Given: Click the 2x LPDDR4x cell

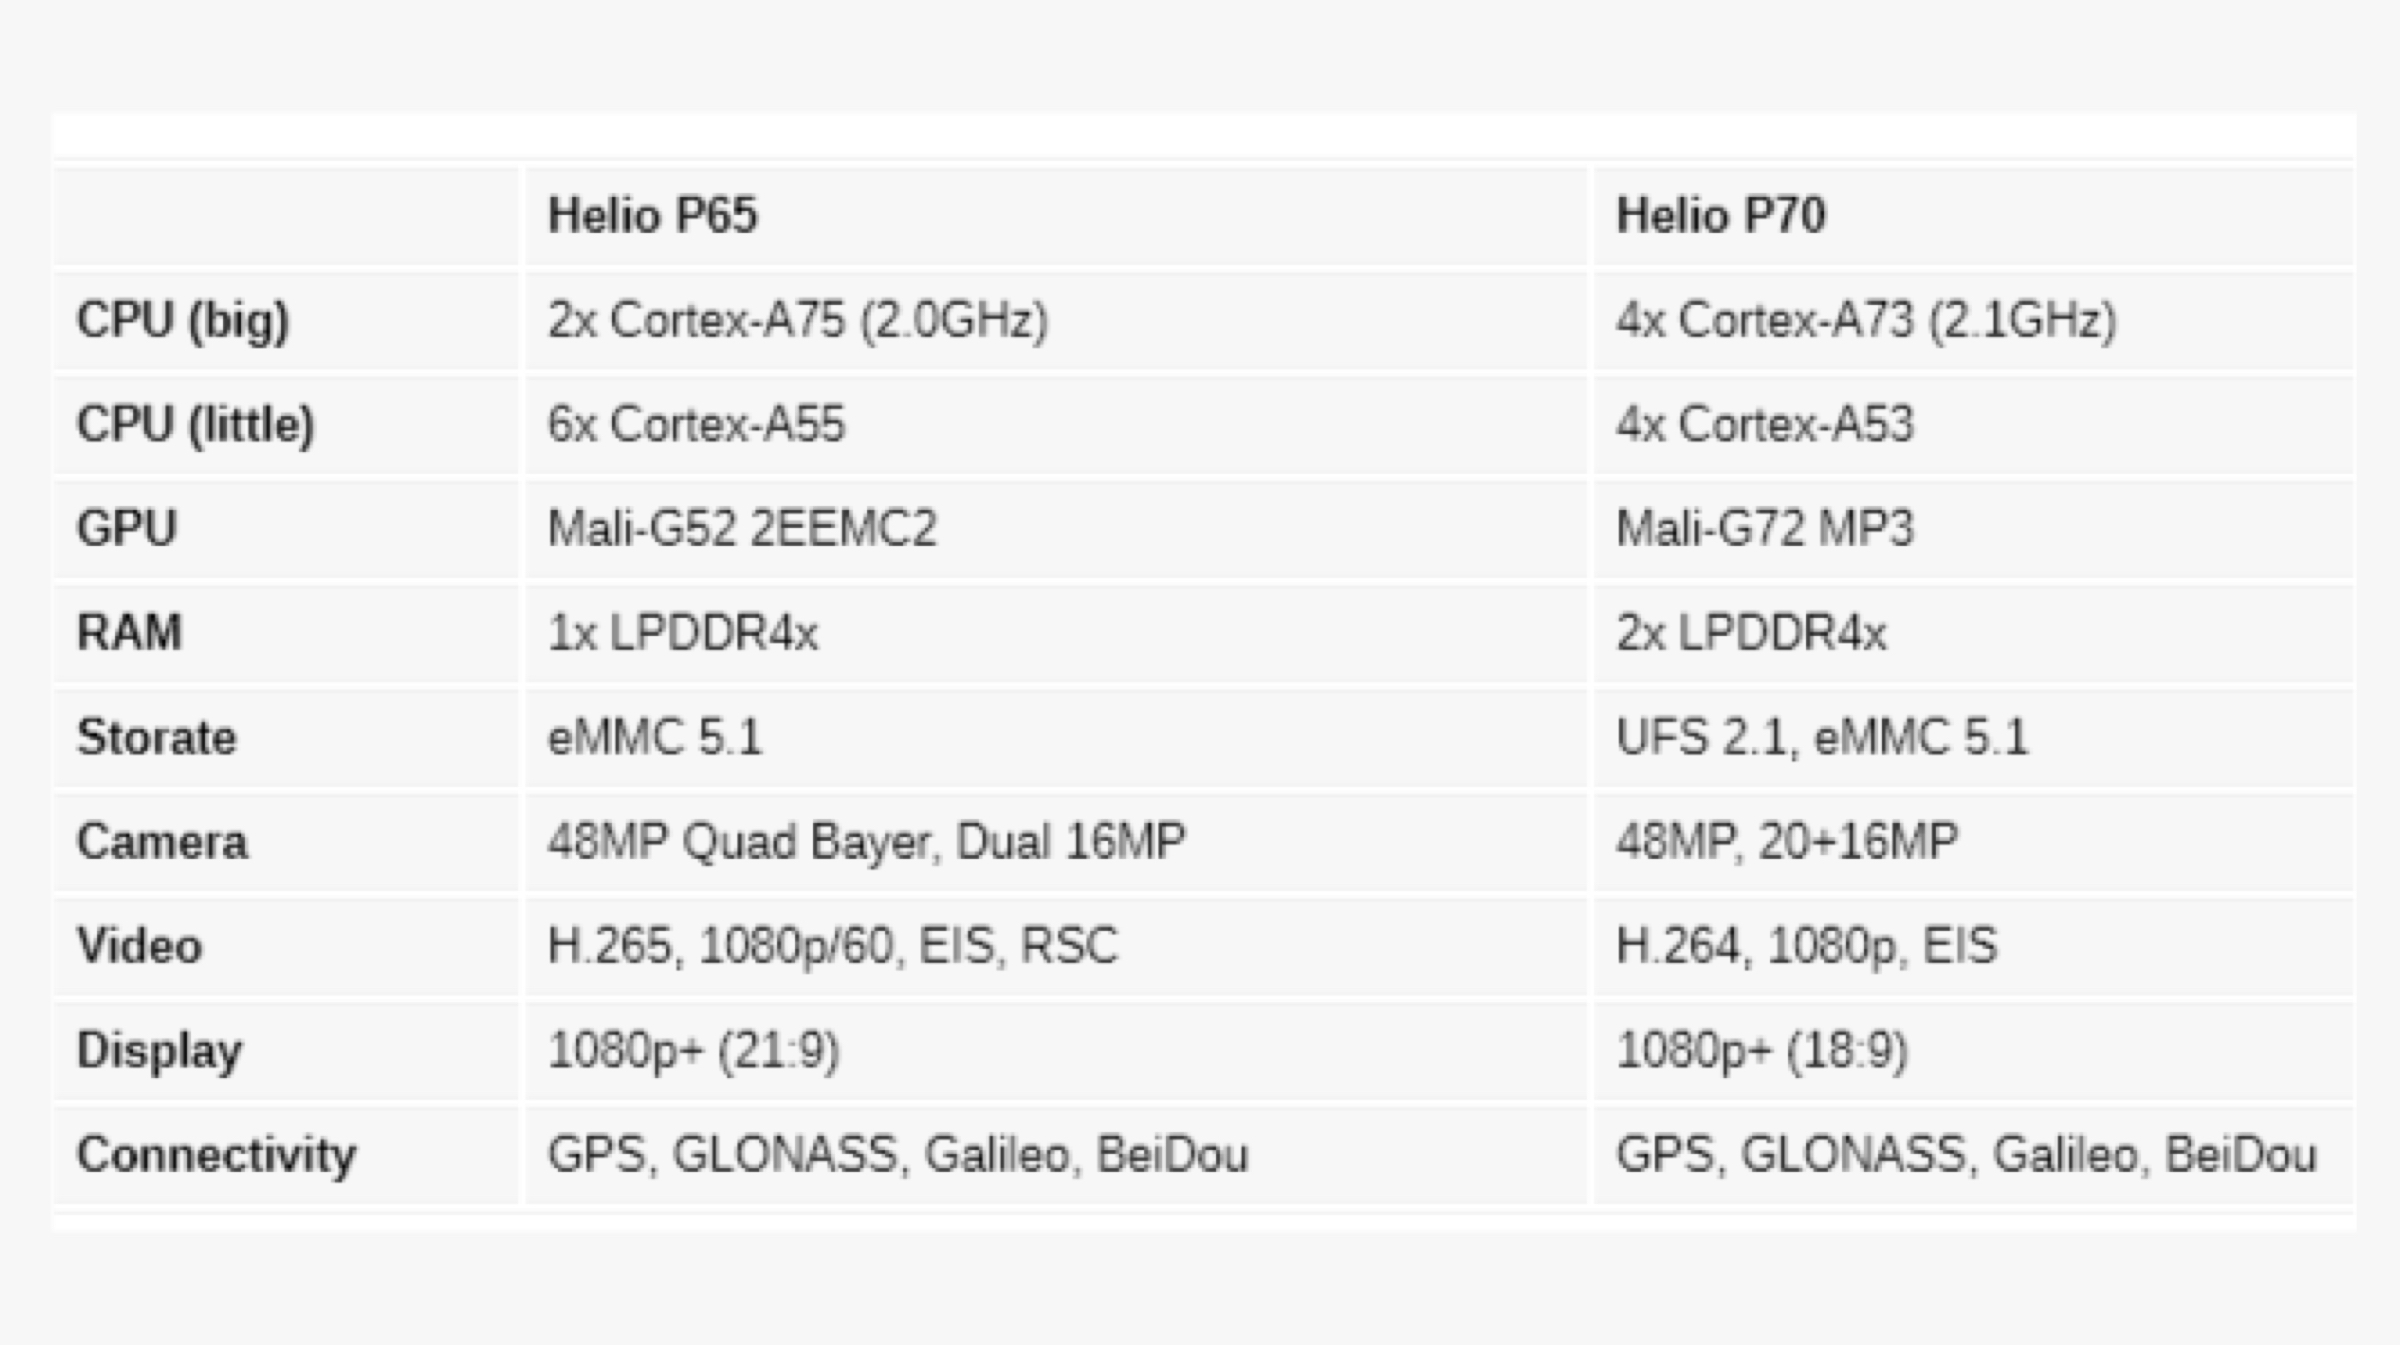Looking at the screenshot, I should 1751,633.
